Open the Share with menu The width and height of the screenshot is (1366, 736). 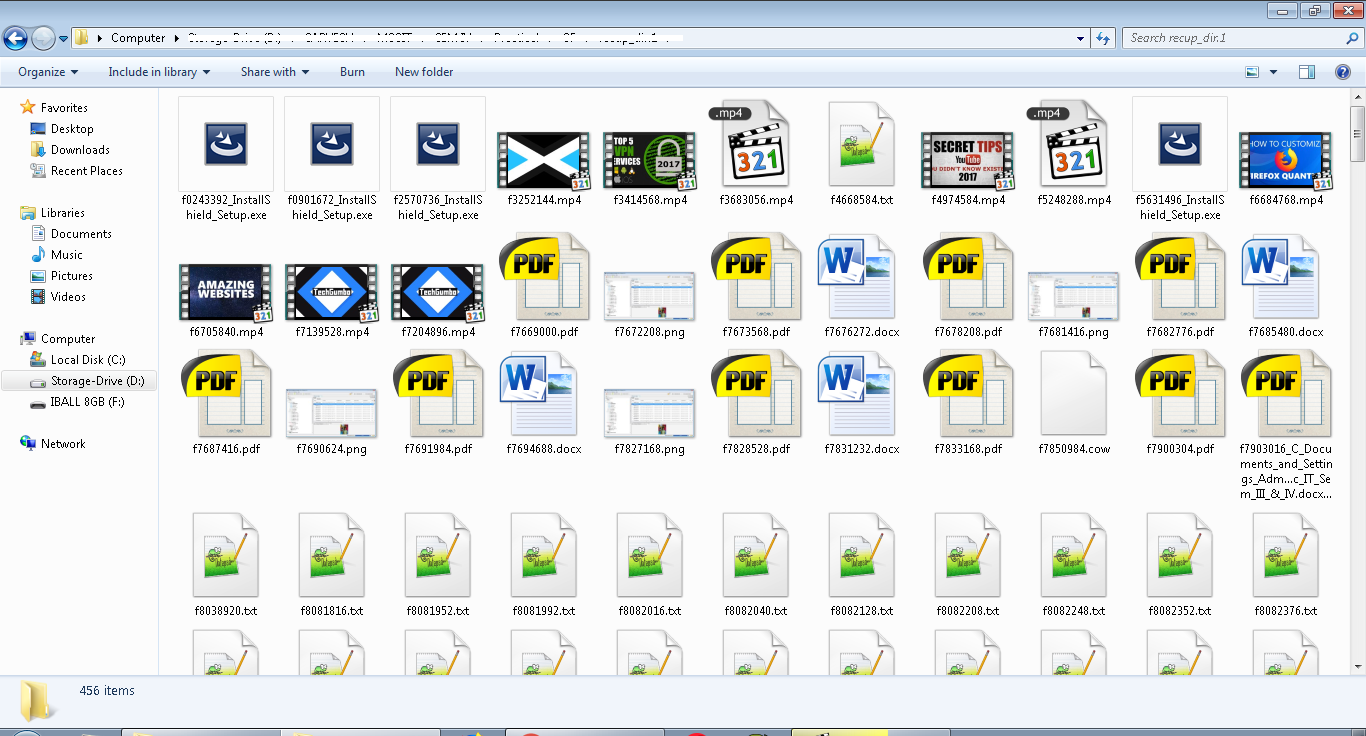click(x=274, y=72)
